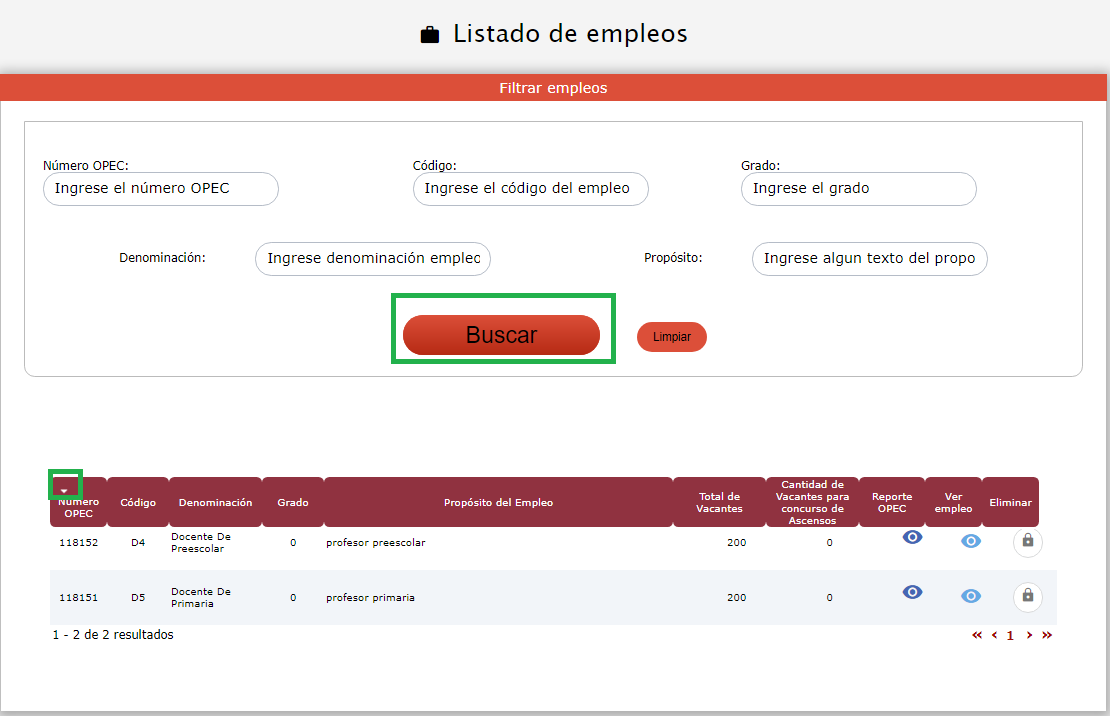The image size is (1112, 718).
Task: Go to the previous results page
Action: point(994,635)
